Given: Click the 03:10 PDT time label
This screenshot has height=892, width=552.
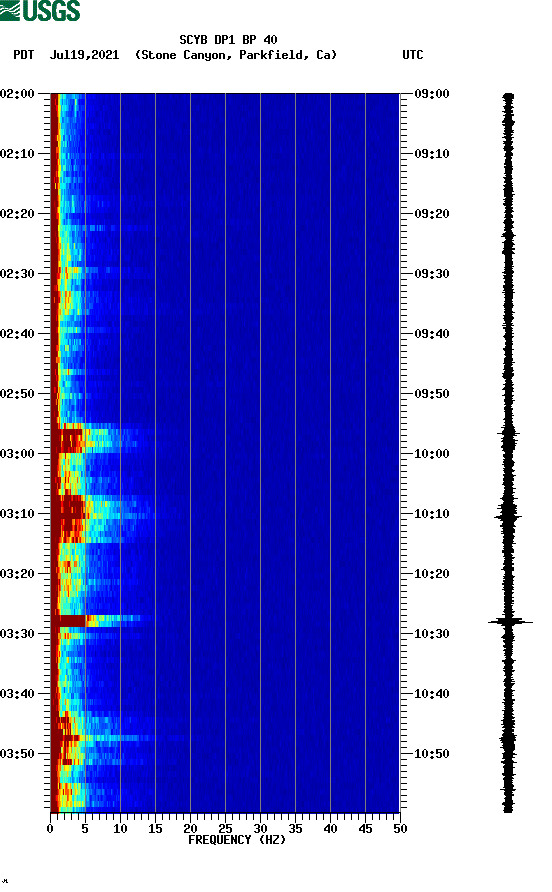Looking at the screenshot, I should click(x=17, y=514).
